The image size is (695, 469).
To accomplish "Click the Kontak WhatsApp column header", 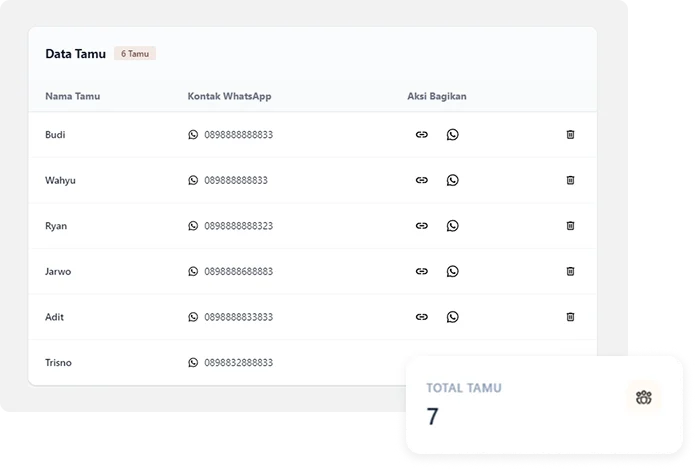I will click(x=229, y=97).
